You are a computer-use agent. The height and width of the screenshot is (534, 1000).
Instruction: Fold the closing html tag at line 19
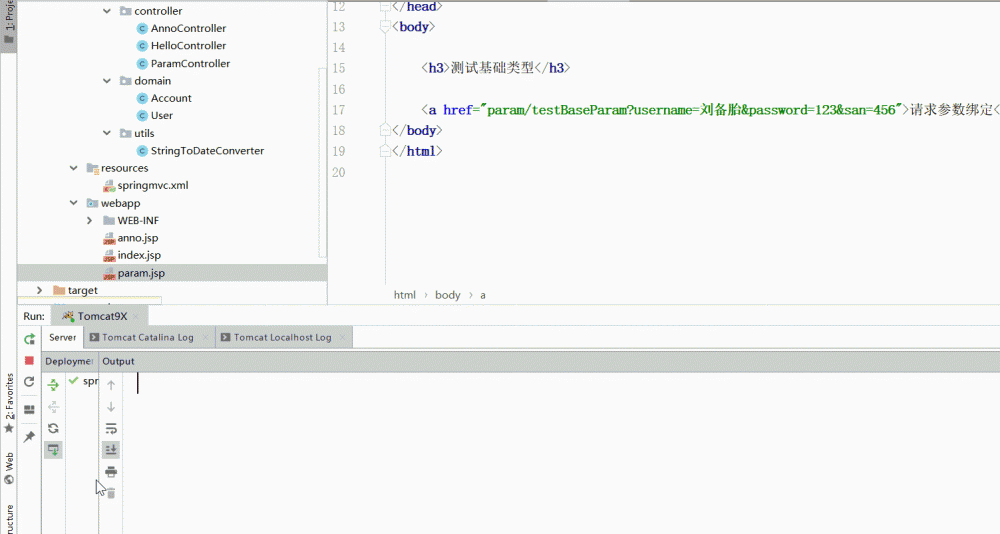tap(385, 151)
